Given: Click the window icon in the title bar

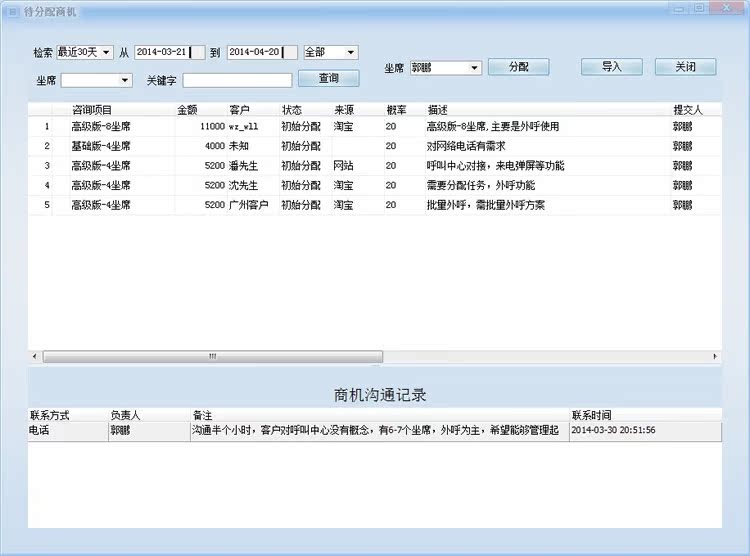Looking at the screenshot, I should 13,10.
